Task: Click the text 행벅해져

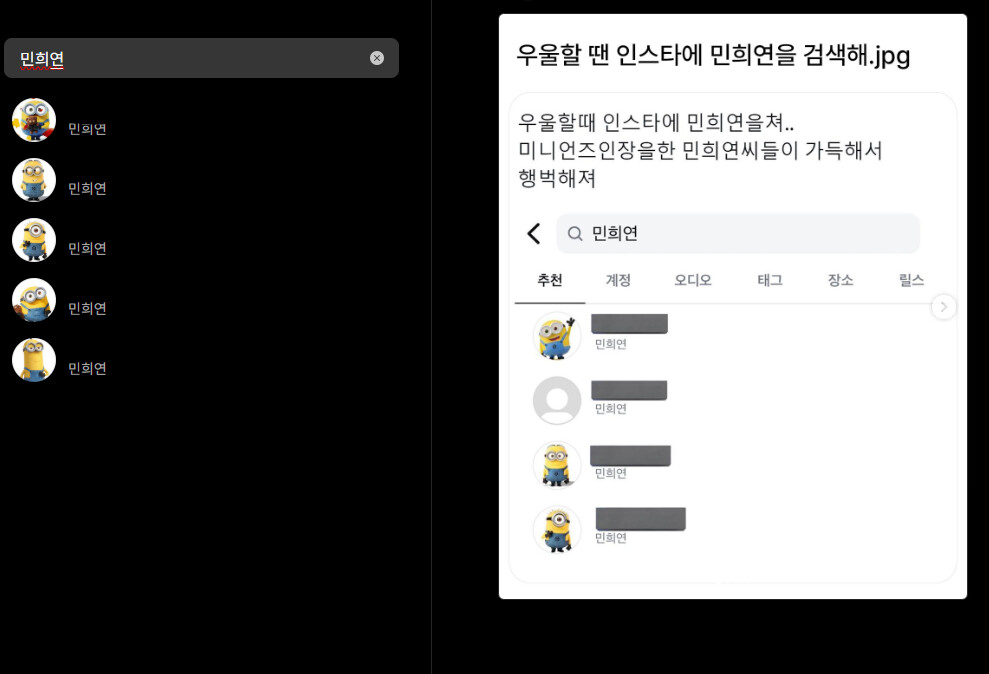Action: 557,178
